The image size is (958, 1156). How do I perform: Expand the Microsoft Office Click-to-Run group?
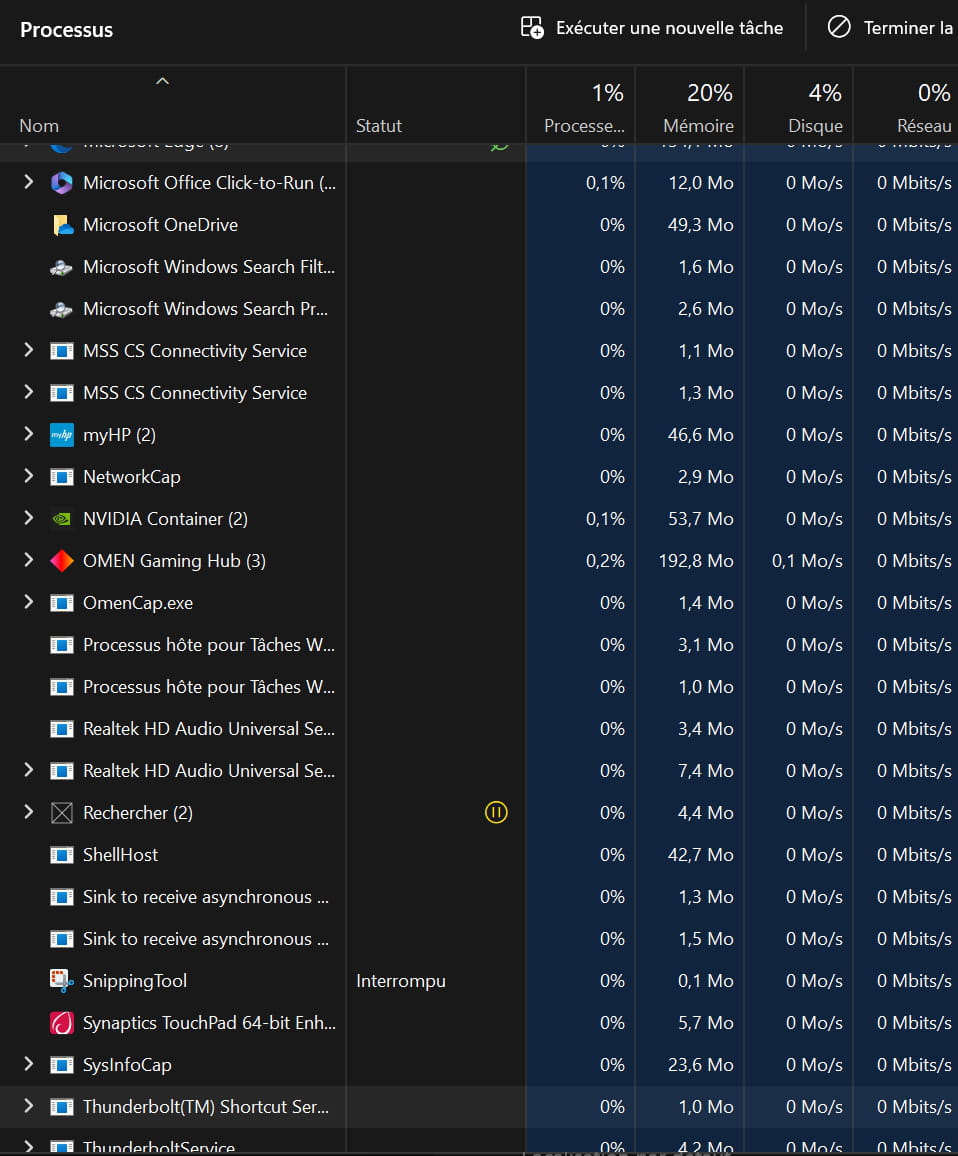[28, 181]
